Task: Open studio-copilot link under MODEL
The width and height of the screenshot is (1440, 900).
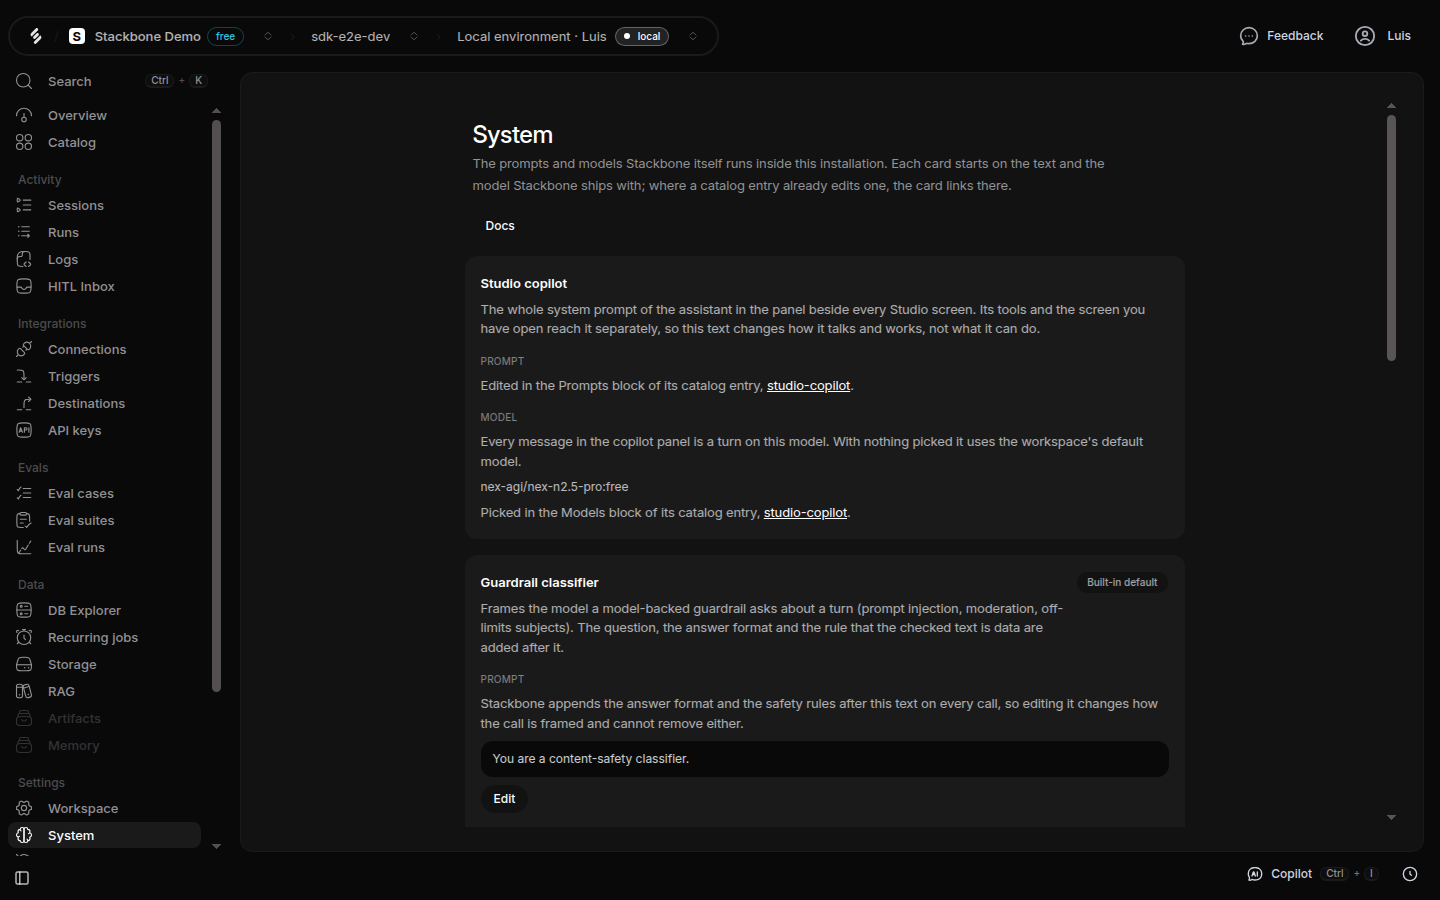Action: point(805,513)
